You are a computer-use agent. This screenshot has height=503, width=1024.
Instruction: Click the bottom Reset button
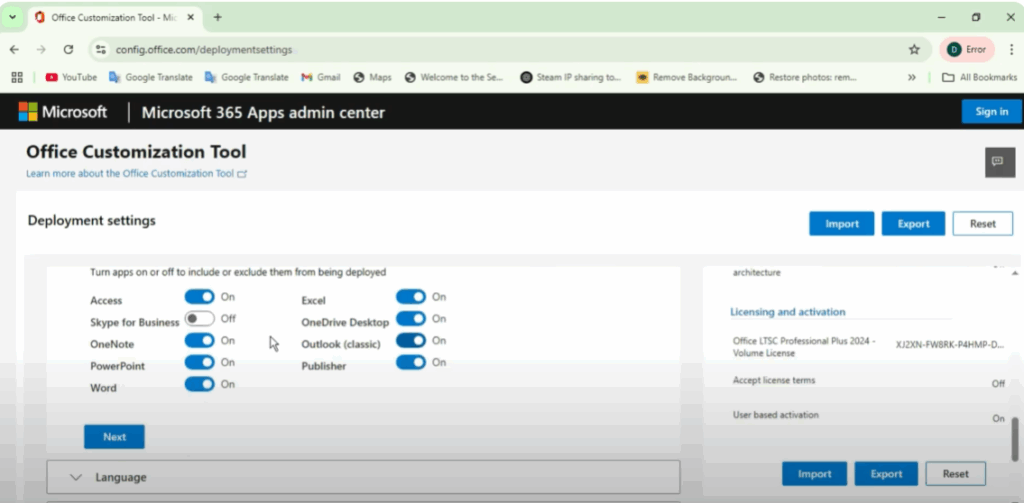click(x=955, y=474)
